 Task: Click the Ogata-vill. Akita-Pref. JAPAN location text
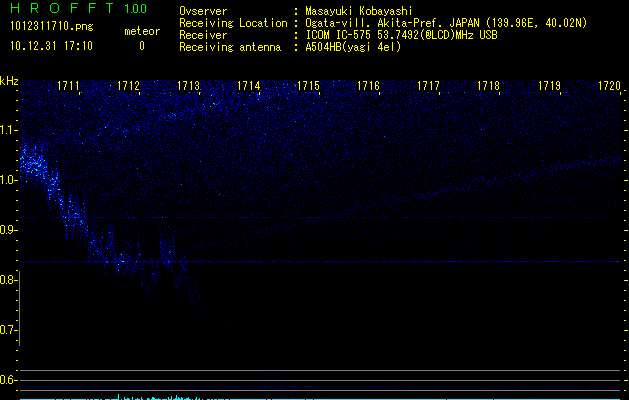(x=446, y=23)
